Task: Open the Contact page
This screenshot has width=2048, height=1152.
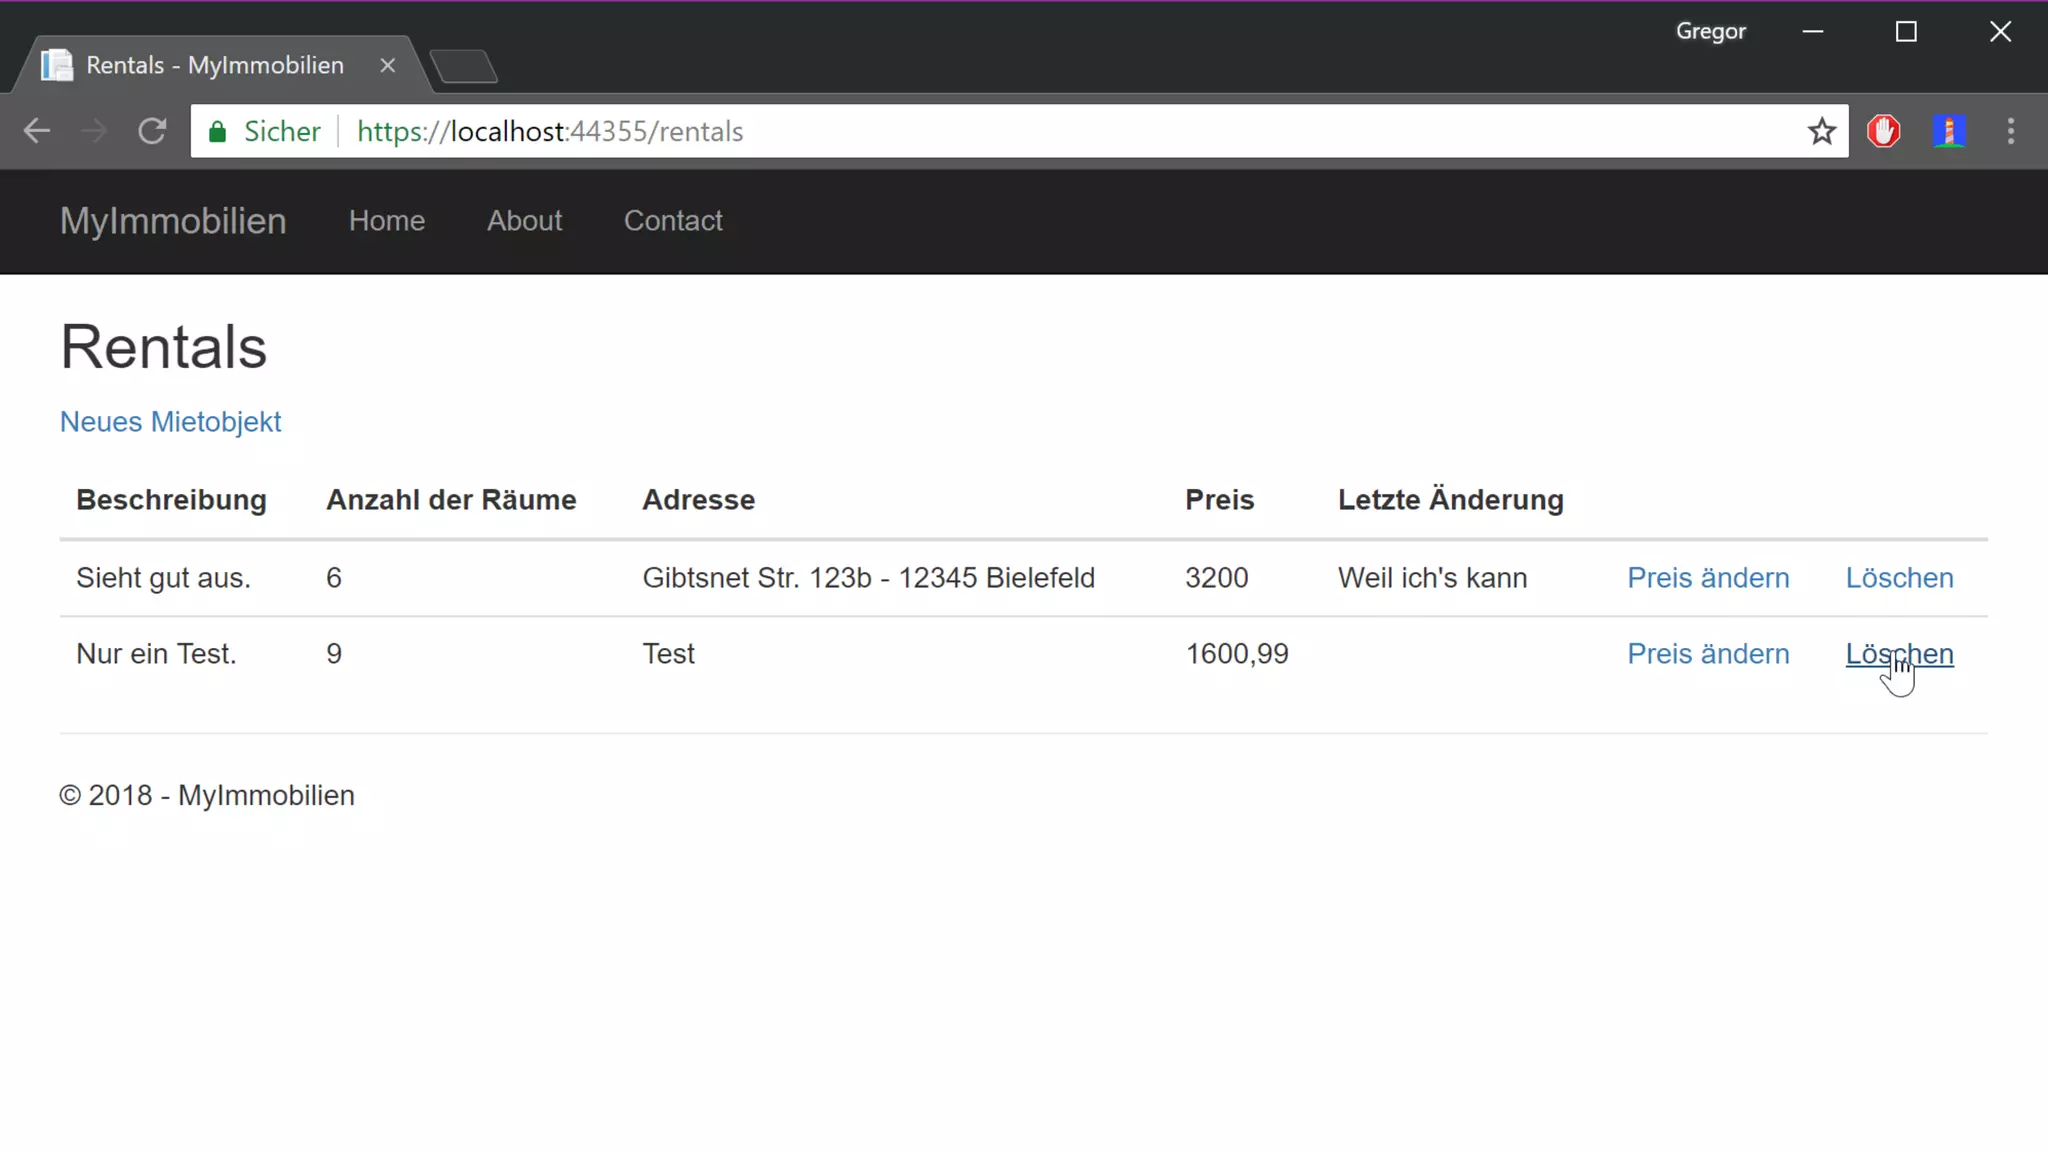Action: click(x=673, y=220)
